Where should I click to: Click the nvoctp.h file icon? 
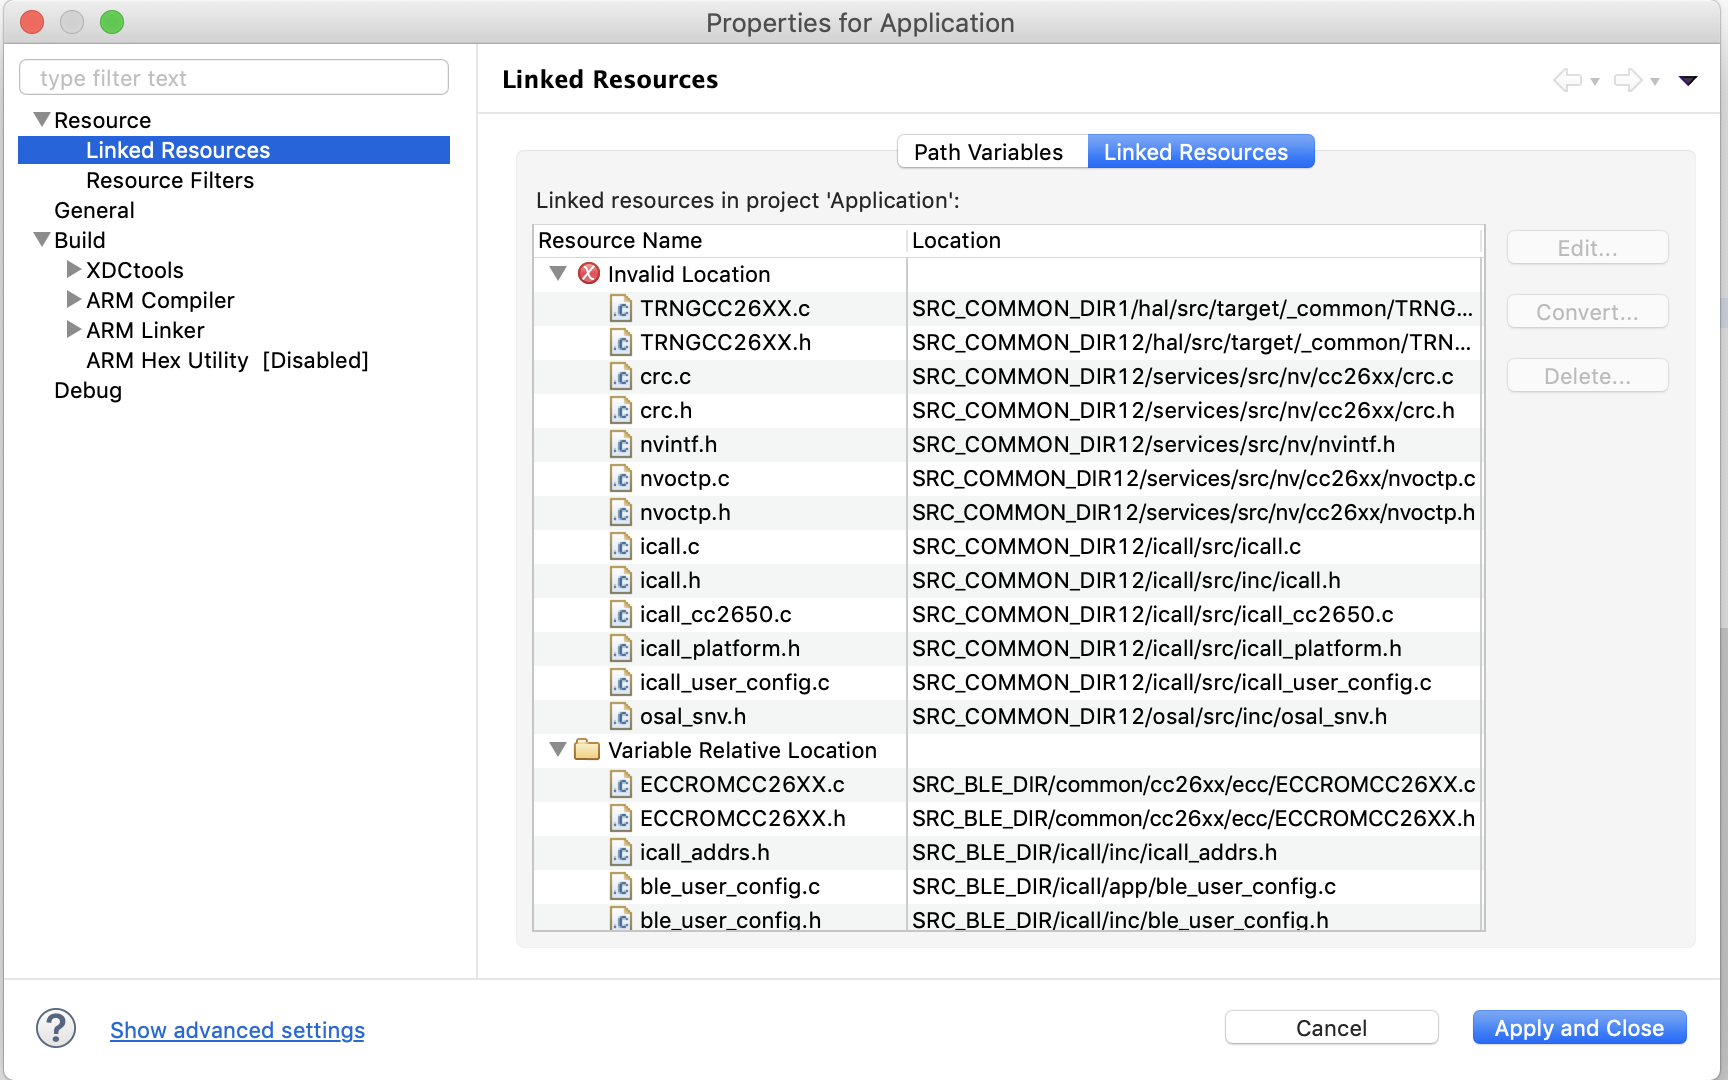pyautogui.click(x=621, y=512)
